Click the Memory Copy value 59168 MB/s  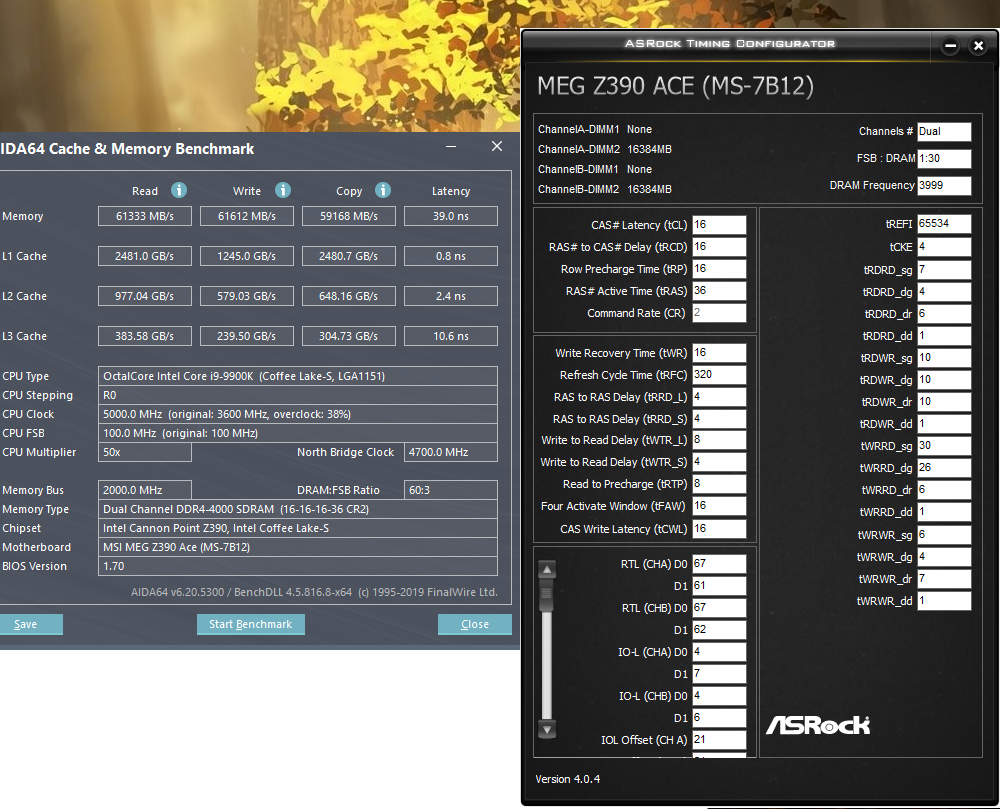[x=349, y=216]
